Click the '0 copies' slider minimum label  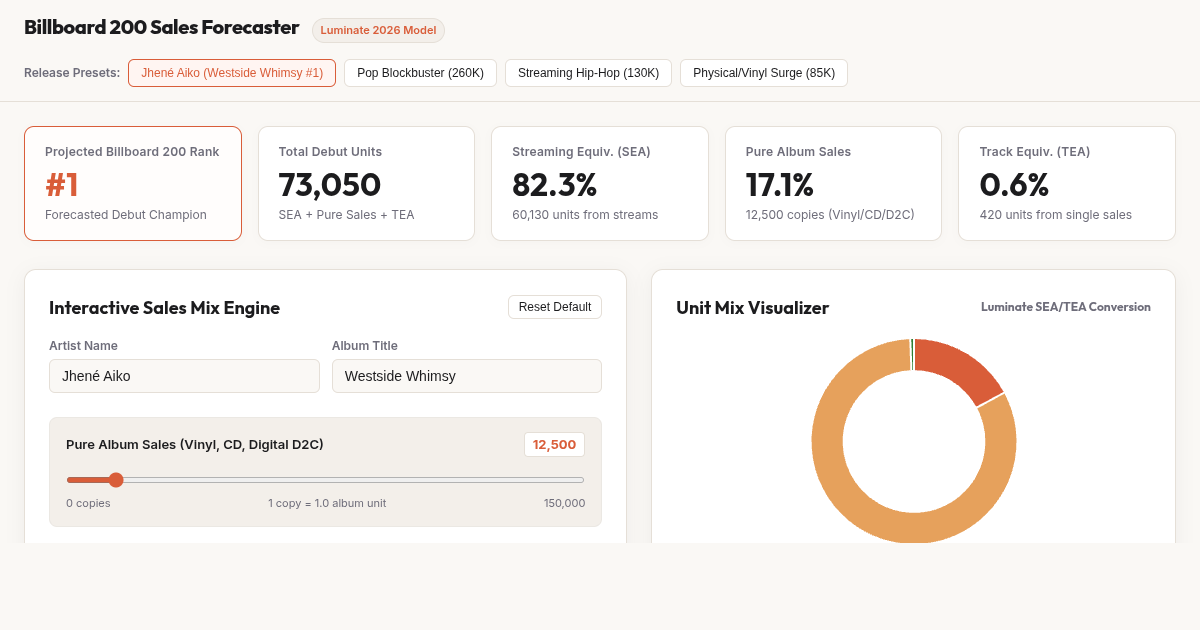point(88,503)
